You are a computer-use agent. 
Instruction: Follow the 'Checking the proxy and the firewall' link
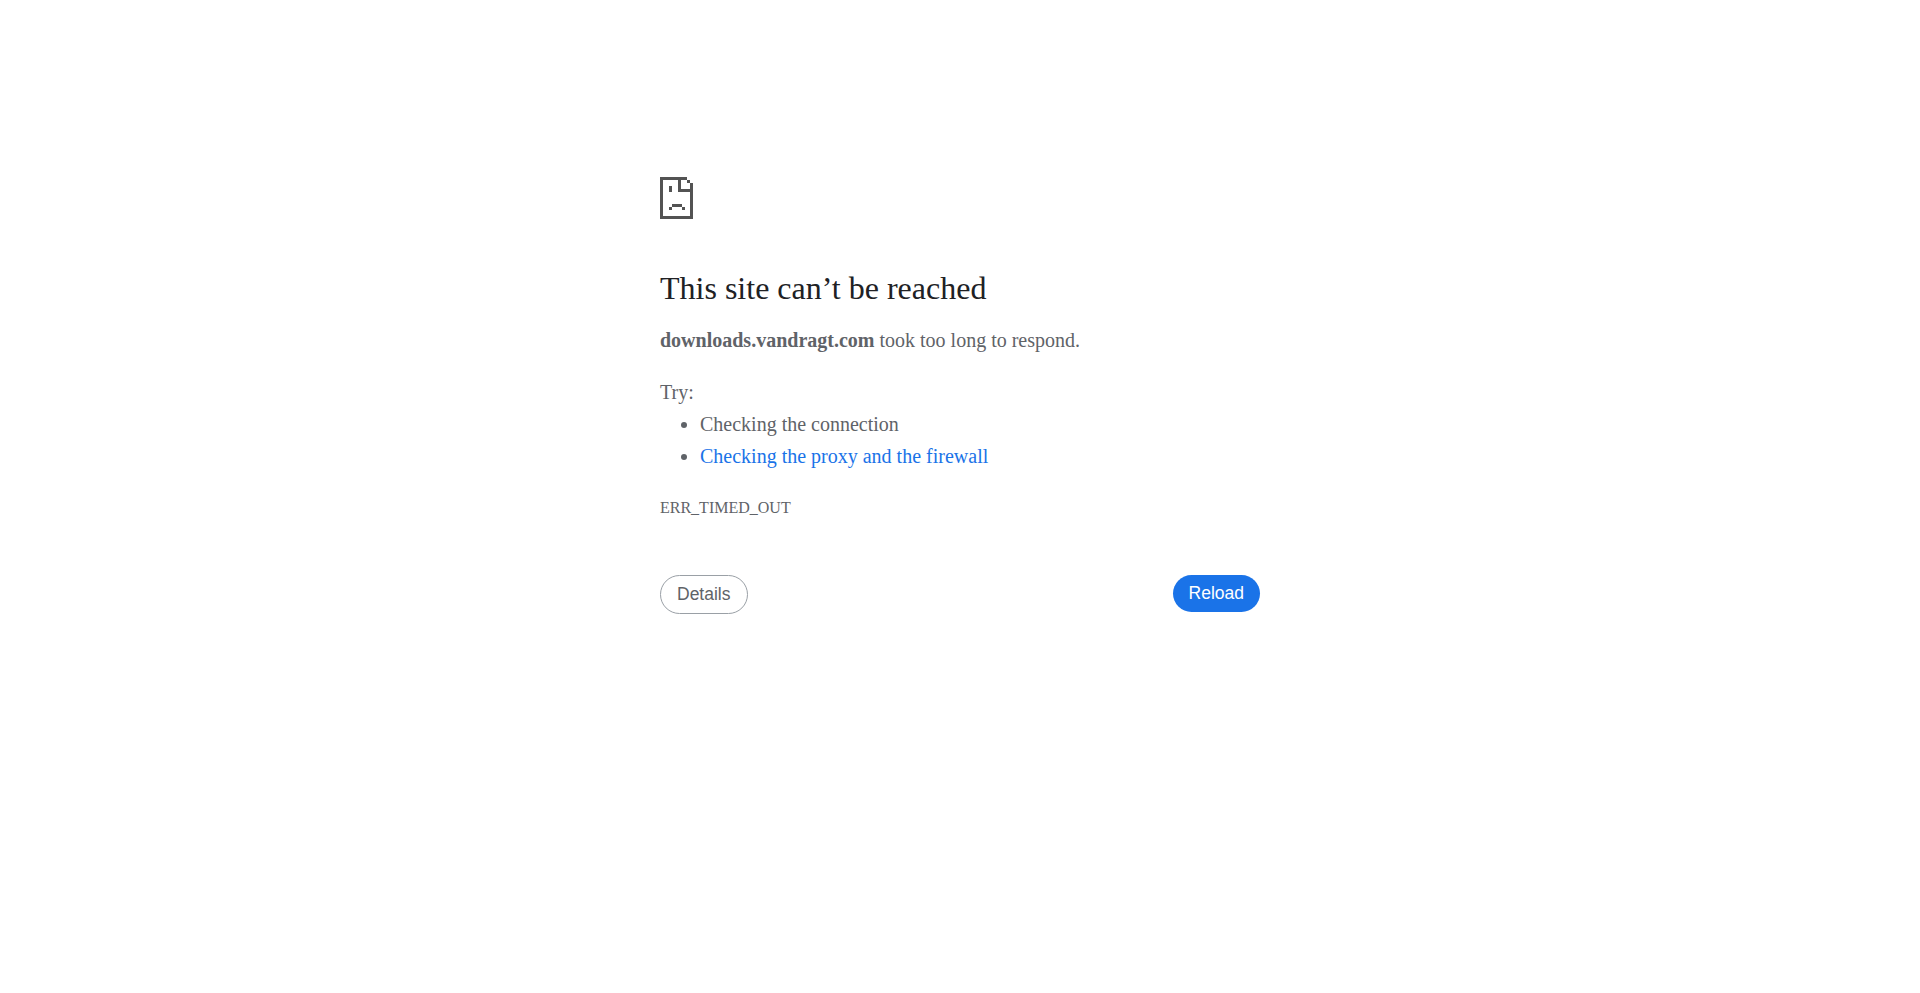[844, 456]
